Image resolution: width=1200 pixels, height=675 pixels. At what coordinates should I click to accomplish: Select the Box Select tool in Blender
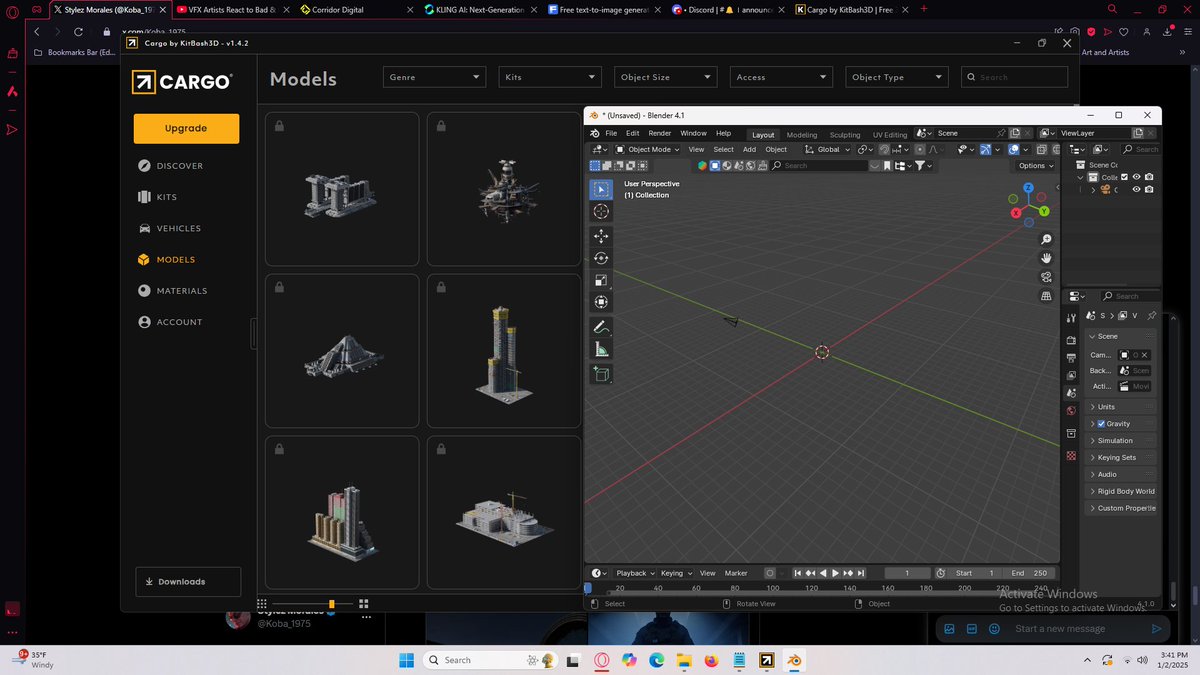601,189
